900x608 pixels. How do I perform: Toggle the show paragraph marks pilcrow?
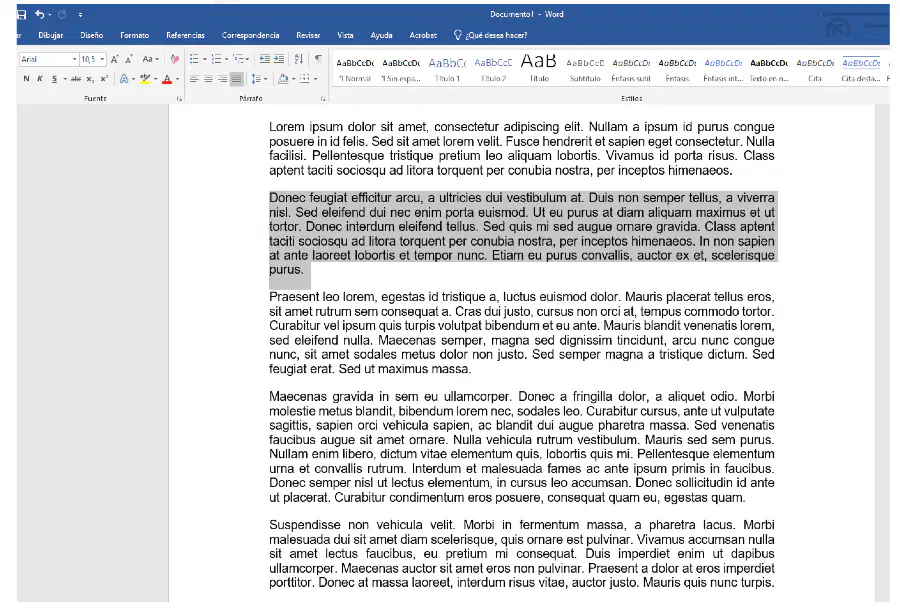[x=318, y=59]
